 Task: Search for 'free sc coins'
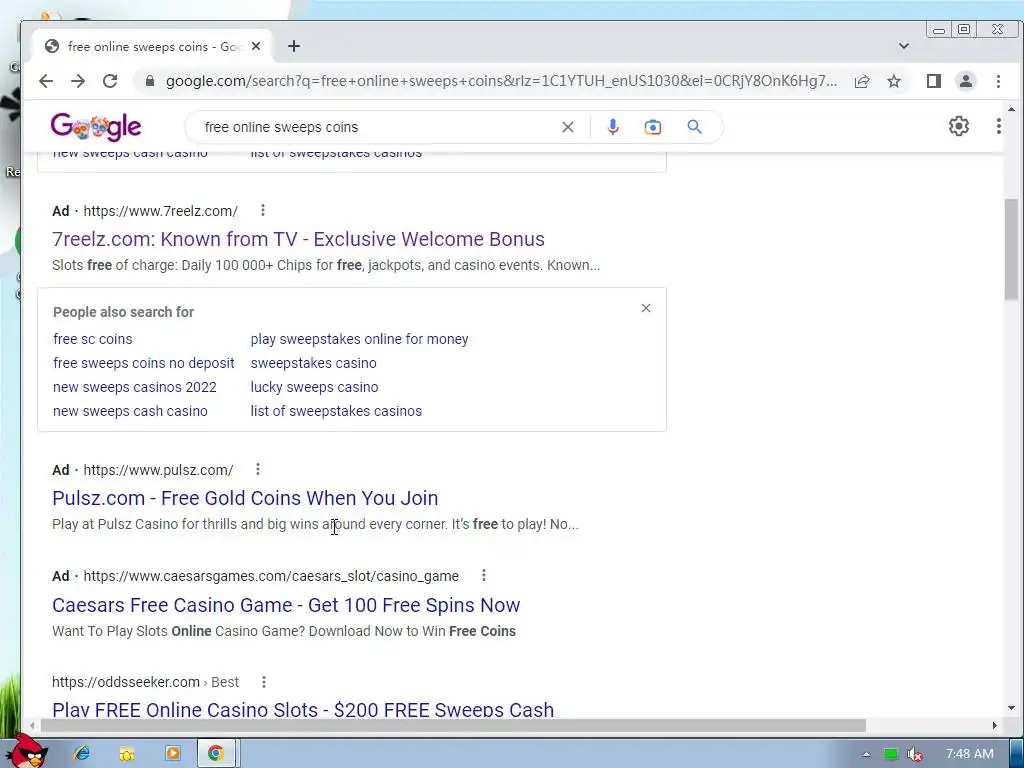pyautogui.click(x=93, y=339)
